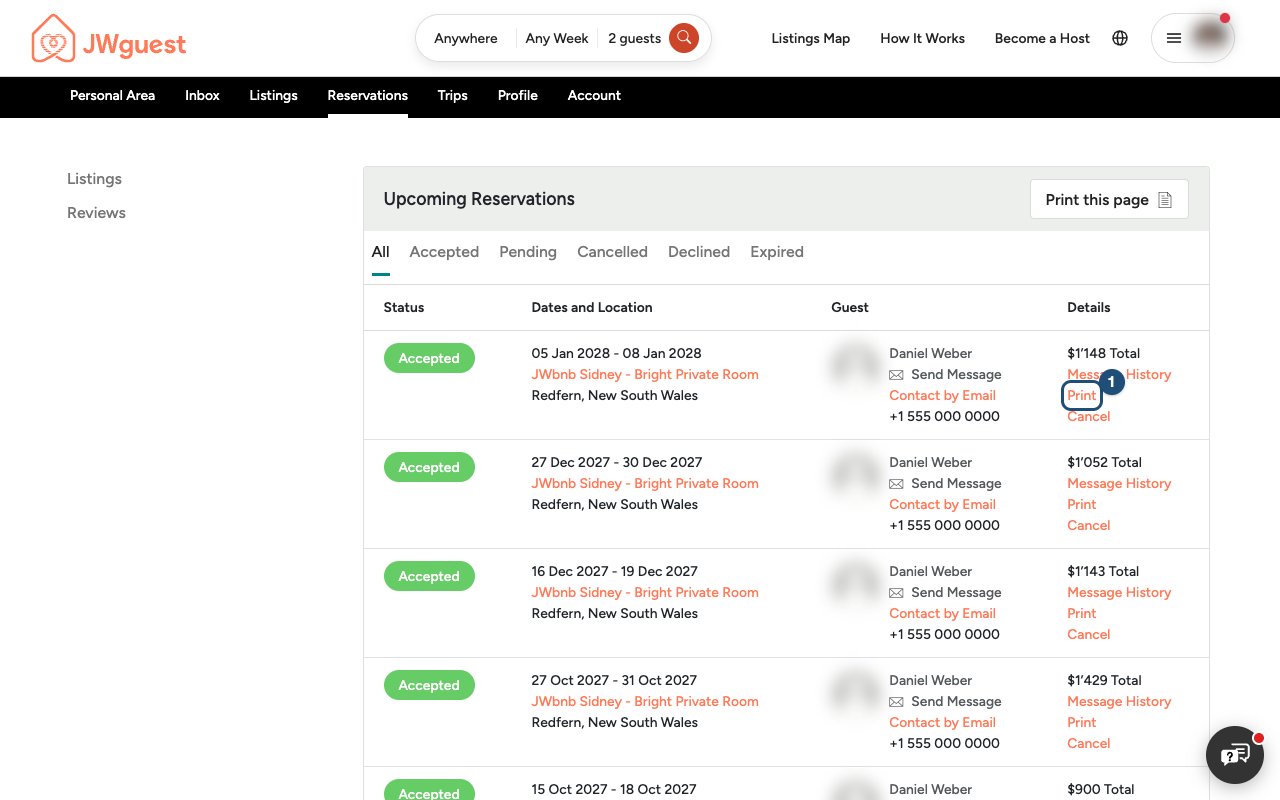Click Accepted status badge for 27 Oct 2027

click(x=429, y=686)
